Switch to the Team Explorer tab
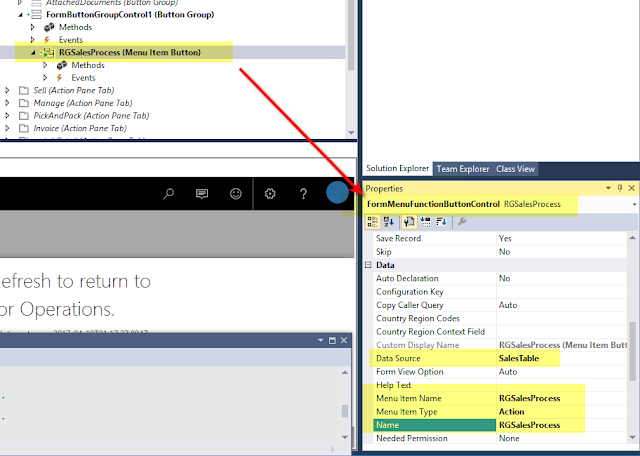Image resolution: width=640 pixels, height=456 pixels. pyautogui.click(x=462, y=169)
